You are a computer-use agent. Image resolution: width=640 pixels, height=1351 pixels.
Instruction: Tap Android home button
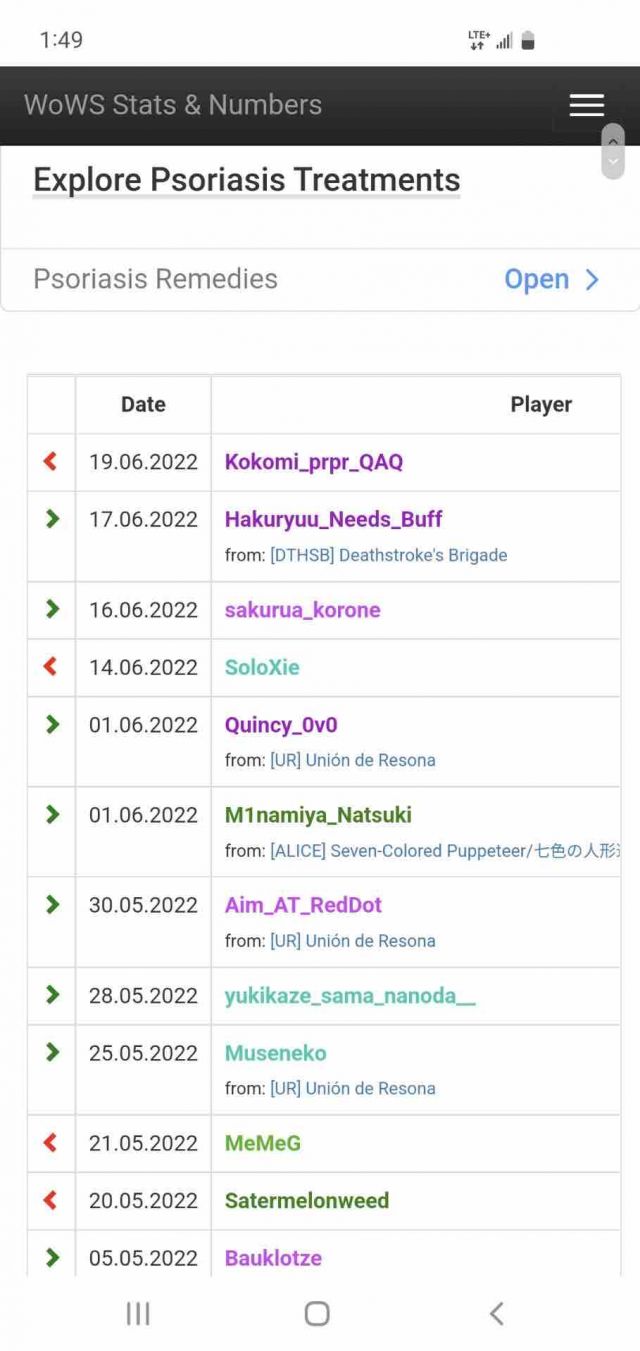317,1313
